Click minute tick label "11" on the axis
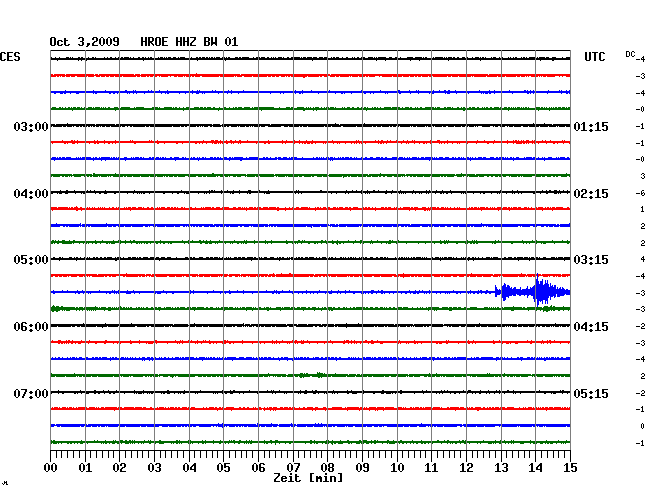This screenshot has width=650, height=494. pos(431,467)
